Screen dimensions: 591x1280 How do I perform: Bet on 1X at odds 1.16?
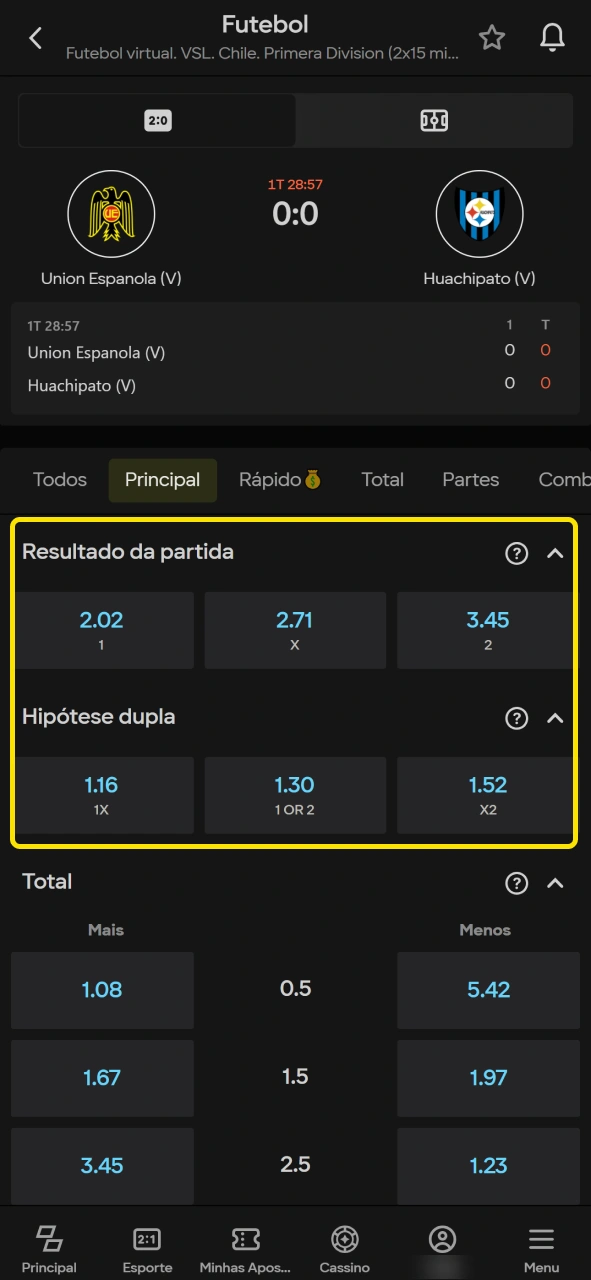(102, 795)
